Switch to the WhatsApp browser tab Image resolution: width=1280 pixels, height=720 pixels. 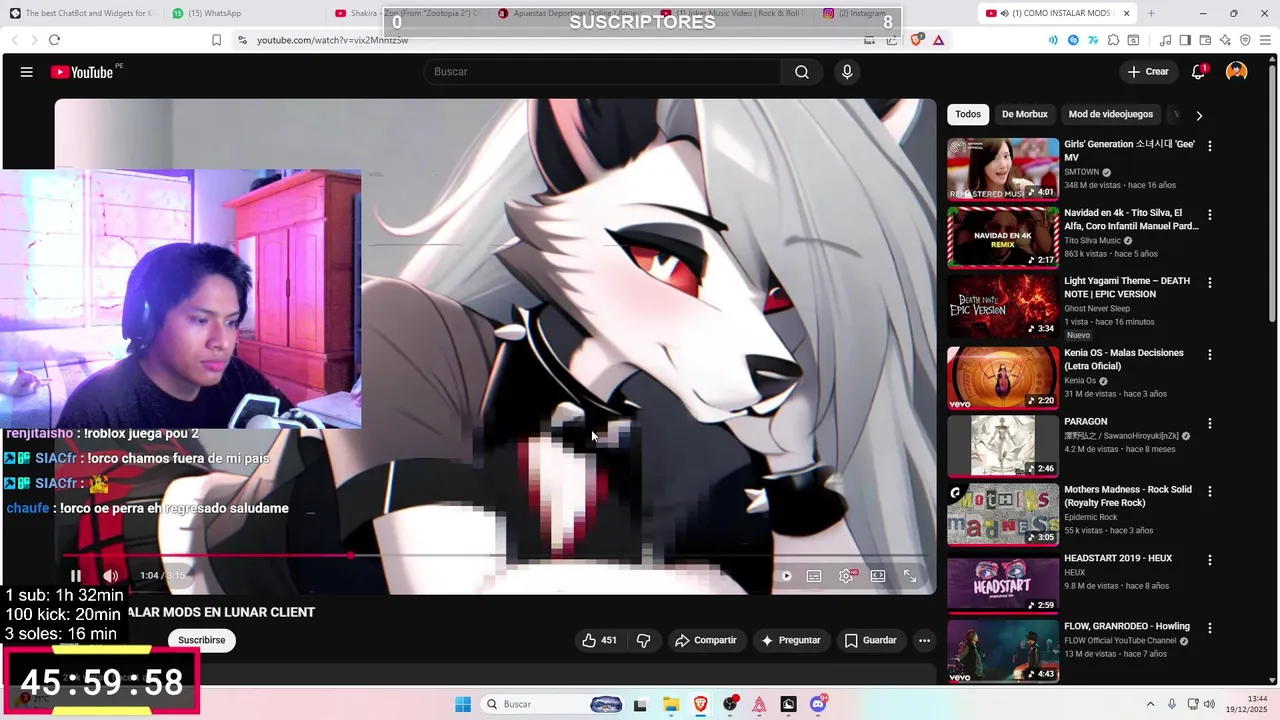243,13
